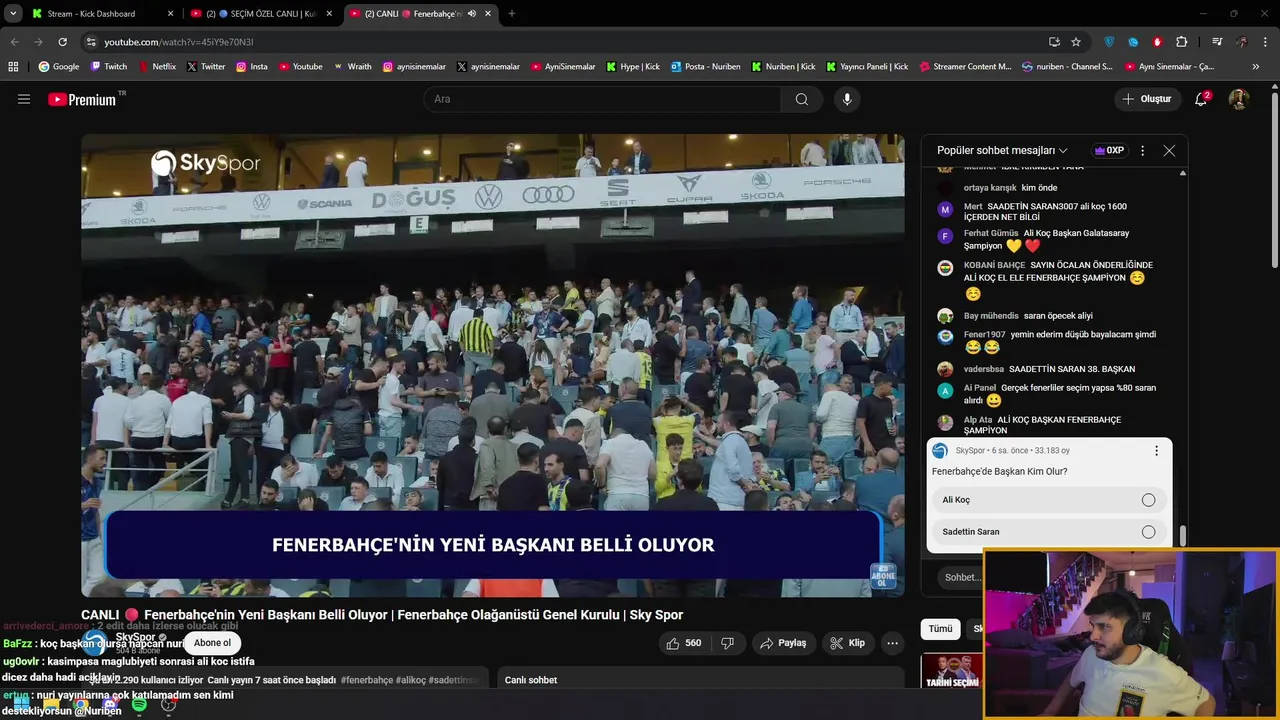Viewport: 1280px width, 720px height.
Task: Open the Yayıncı Paneli | Kick bookmark
Action: (867, 66)
